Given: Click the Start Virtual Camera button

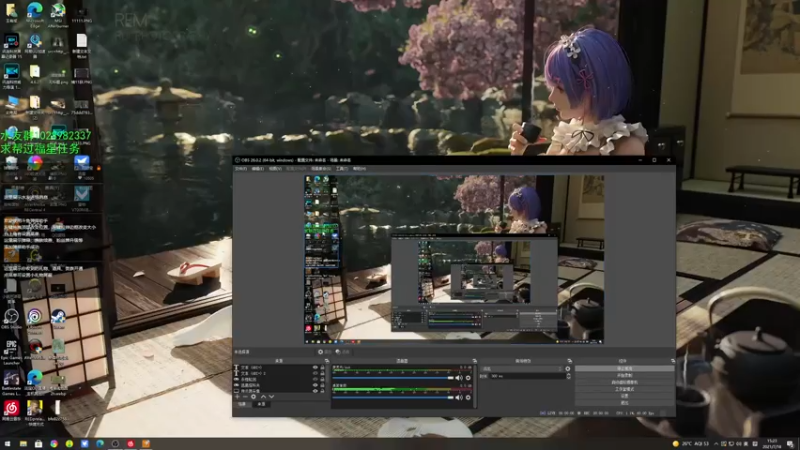Looking at the screenshot, I should pyautogui.click(x=624, y=382).
